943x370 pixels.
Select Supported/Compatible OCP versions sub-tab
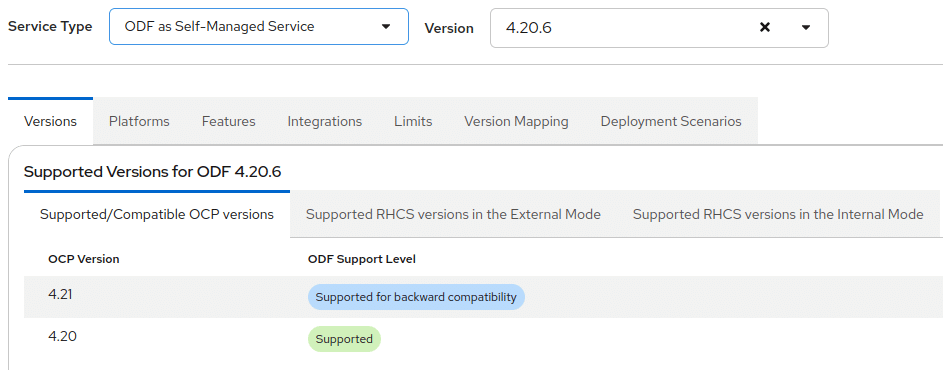click(157, 215)
